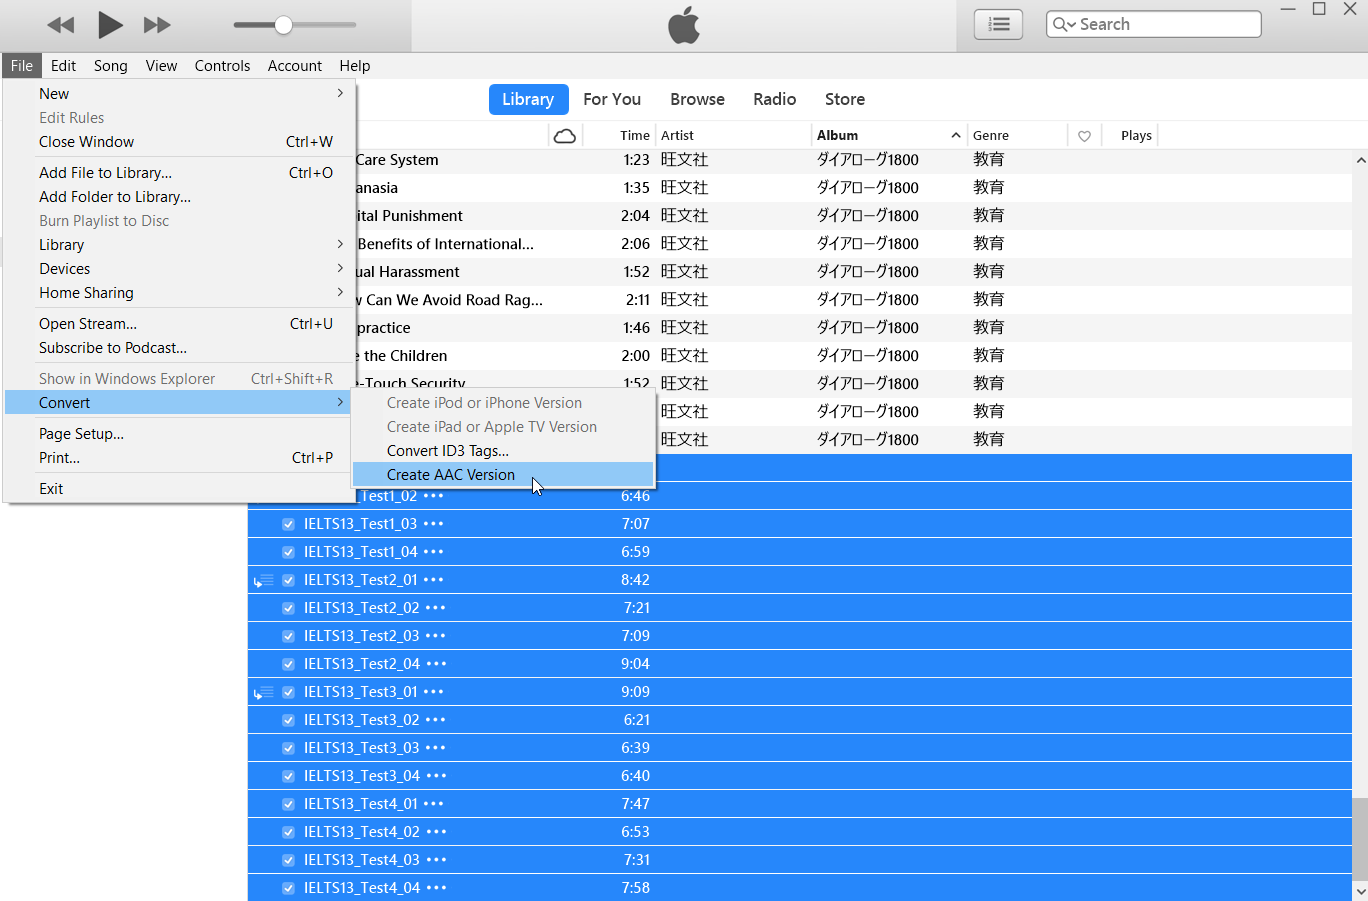Select Add Folder to Library...
Viewport: 1368px width, 901px height.
(178, 197)
